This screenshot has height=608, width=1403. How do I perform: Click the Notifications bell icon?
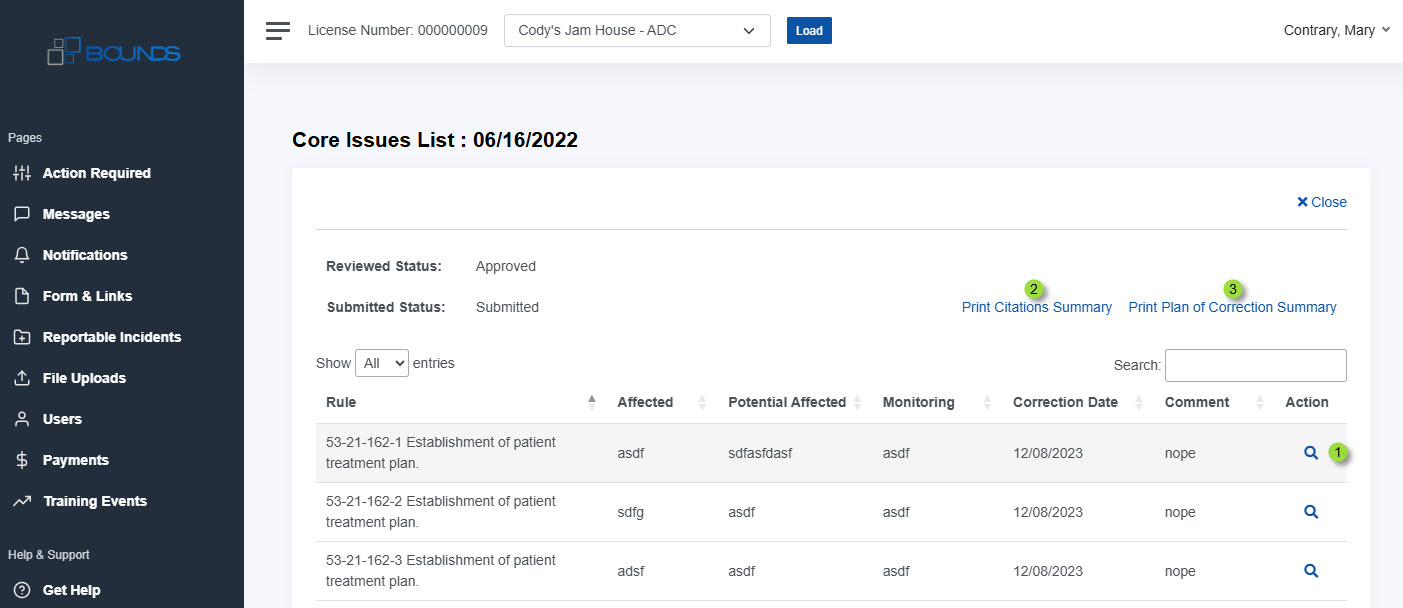click(x=22, y=255)
